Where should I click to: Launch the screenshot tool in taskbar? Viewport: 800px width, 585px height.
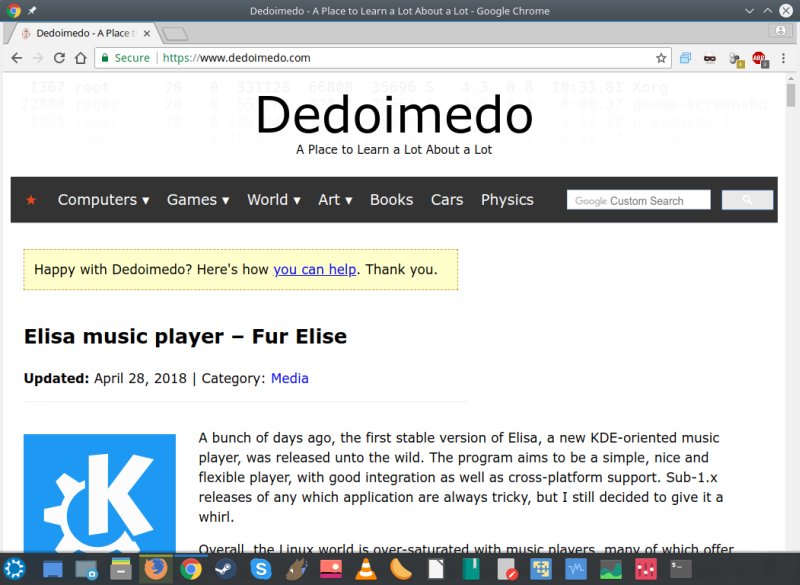[86, 569]
